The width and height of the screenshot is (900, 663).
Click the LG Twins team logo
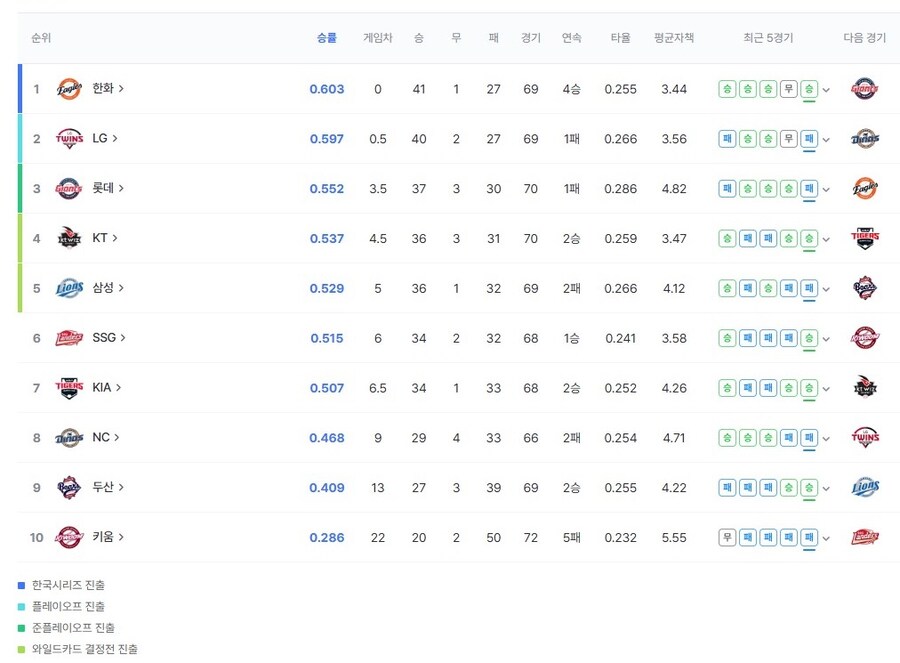(69, 138)
